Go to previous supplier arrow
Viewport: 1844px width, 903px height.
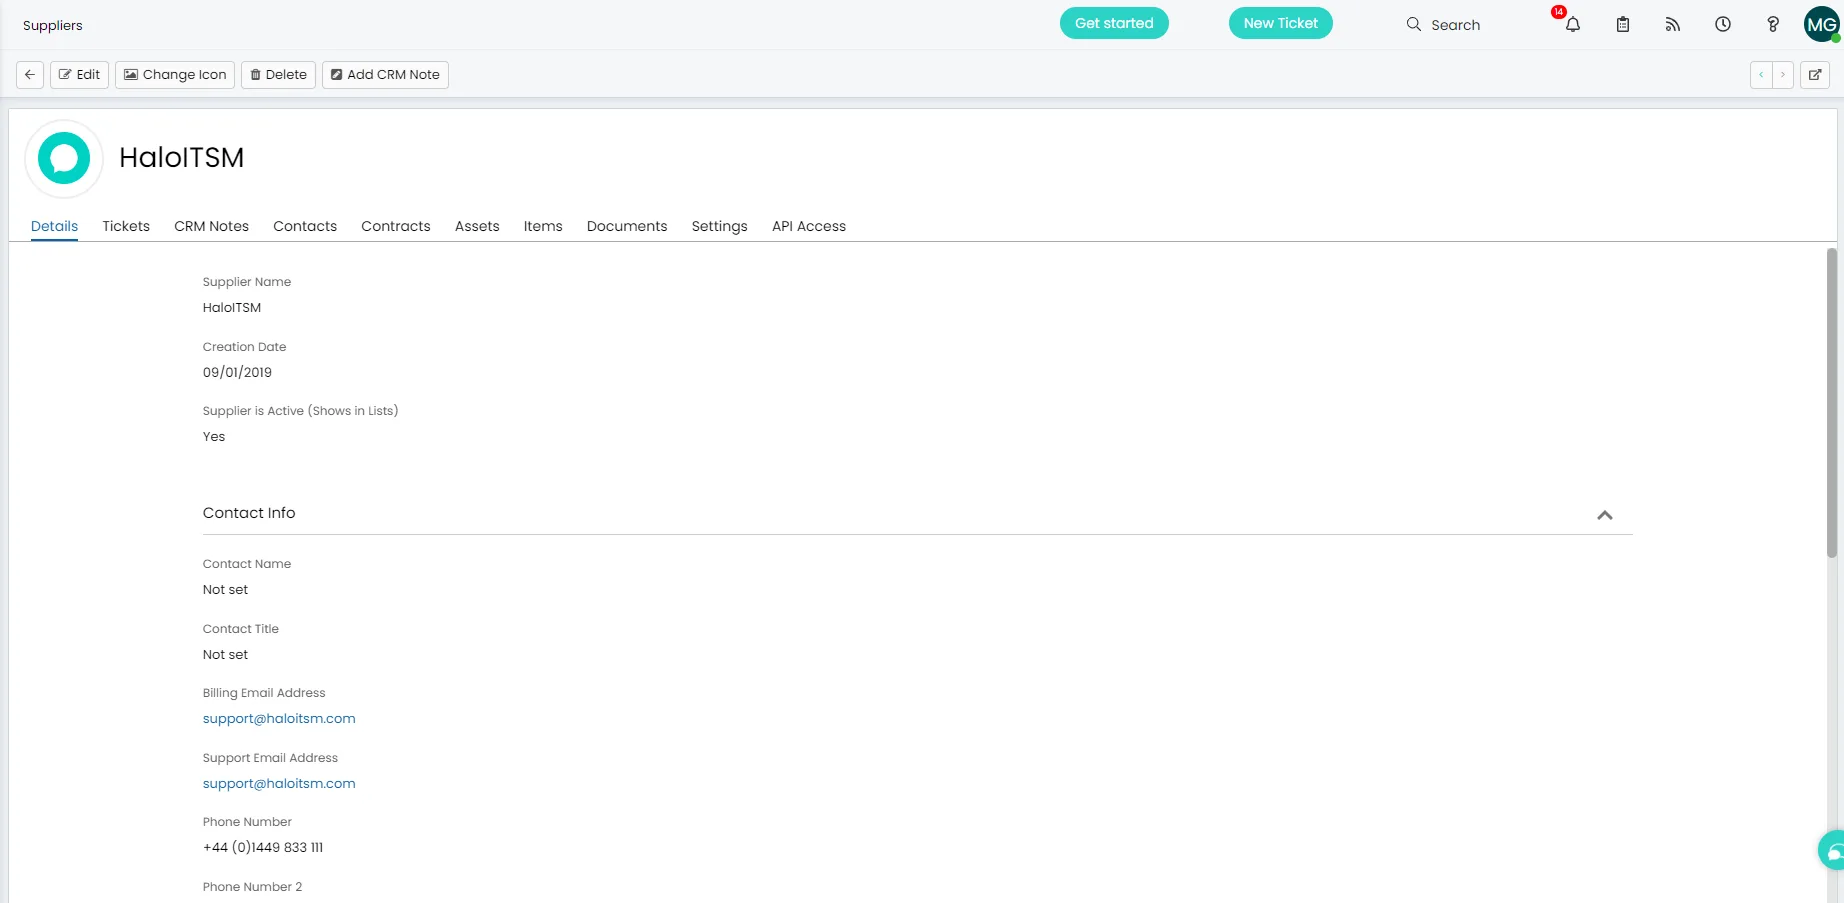1761,75
